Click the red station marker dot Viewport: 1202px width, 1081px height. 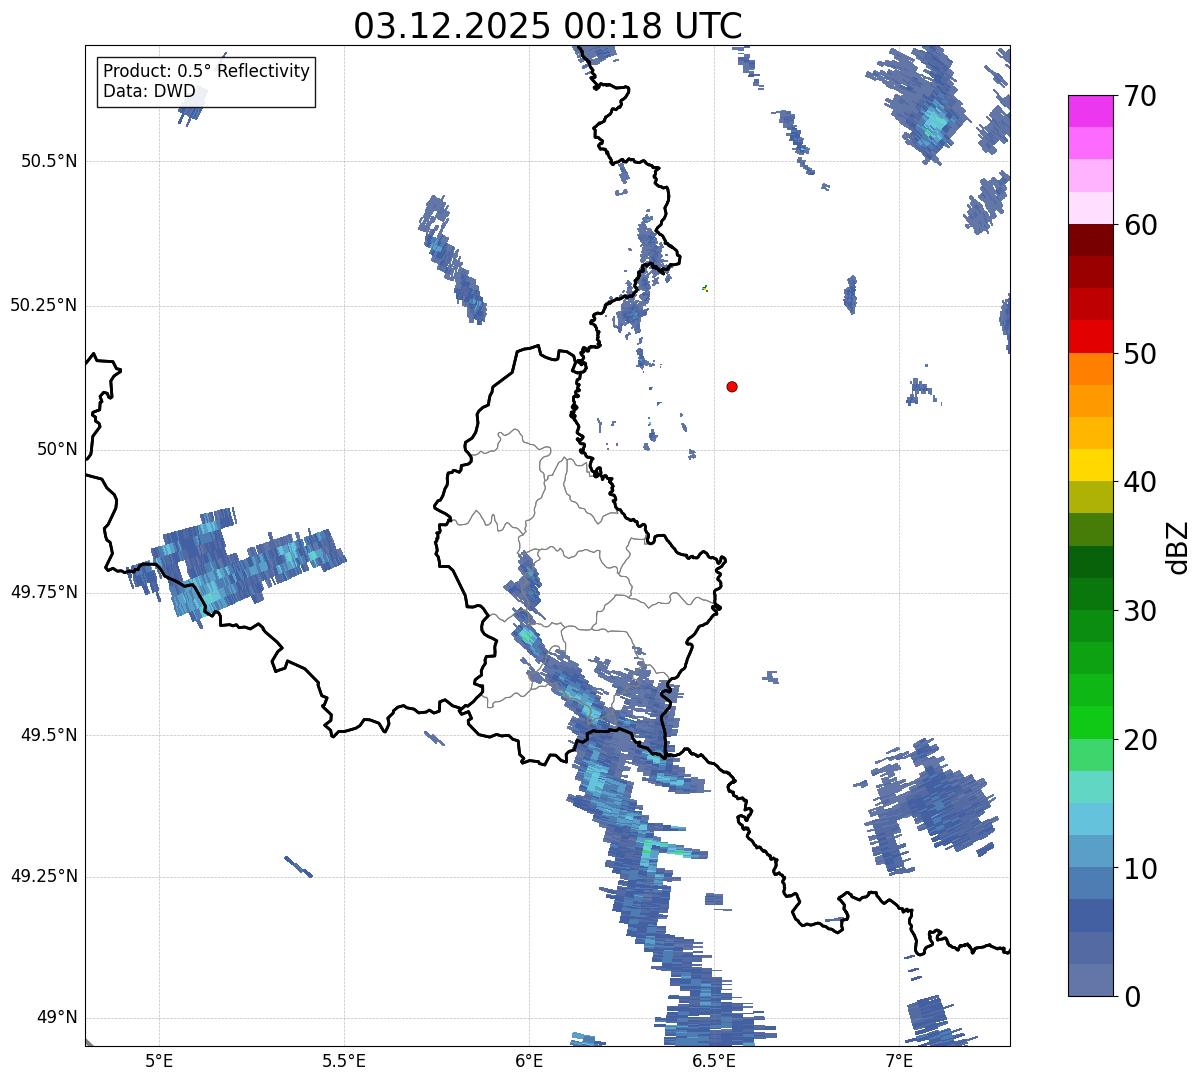(732, 386)
